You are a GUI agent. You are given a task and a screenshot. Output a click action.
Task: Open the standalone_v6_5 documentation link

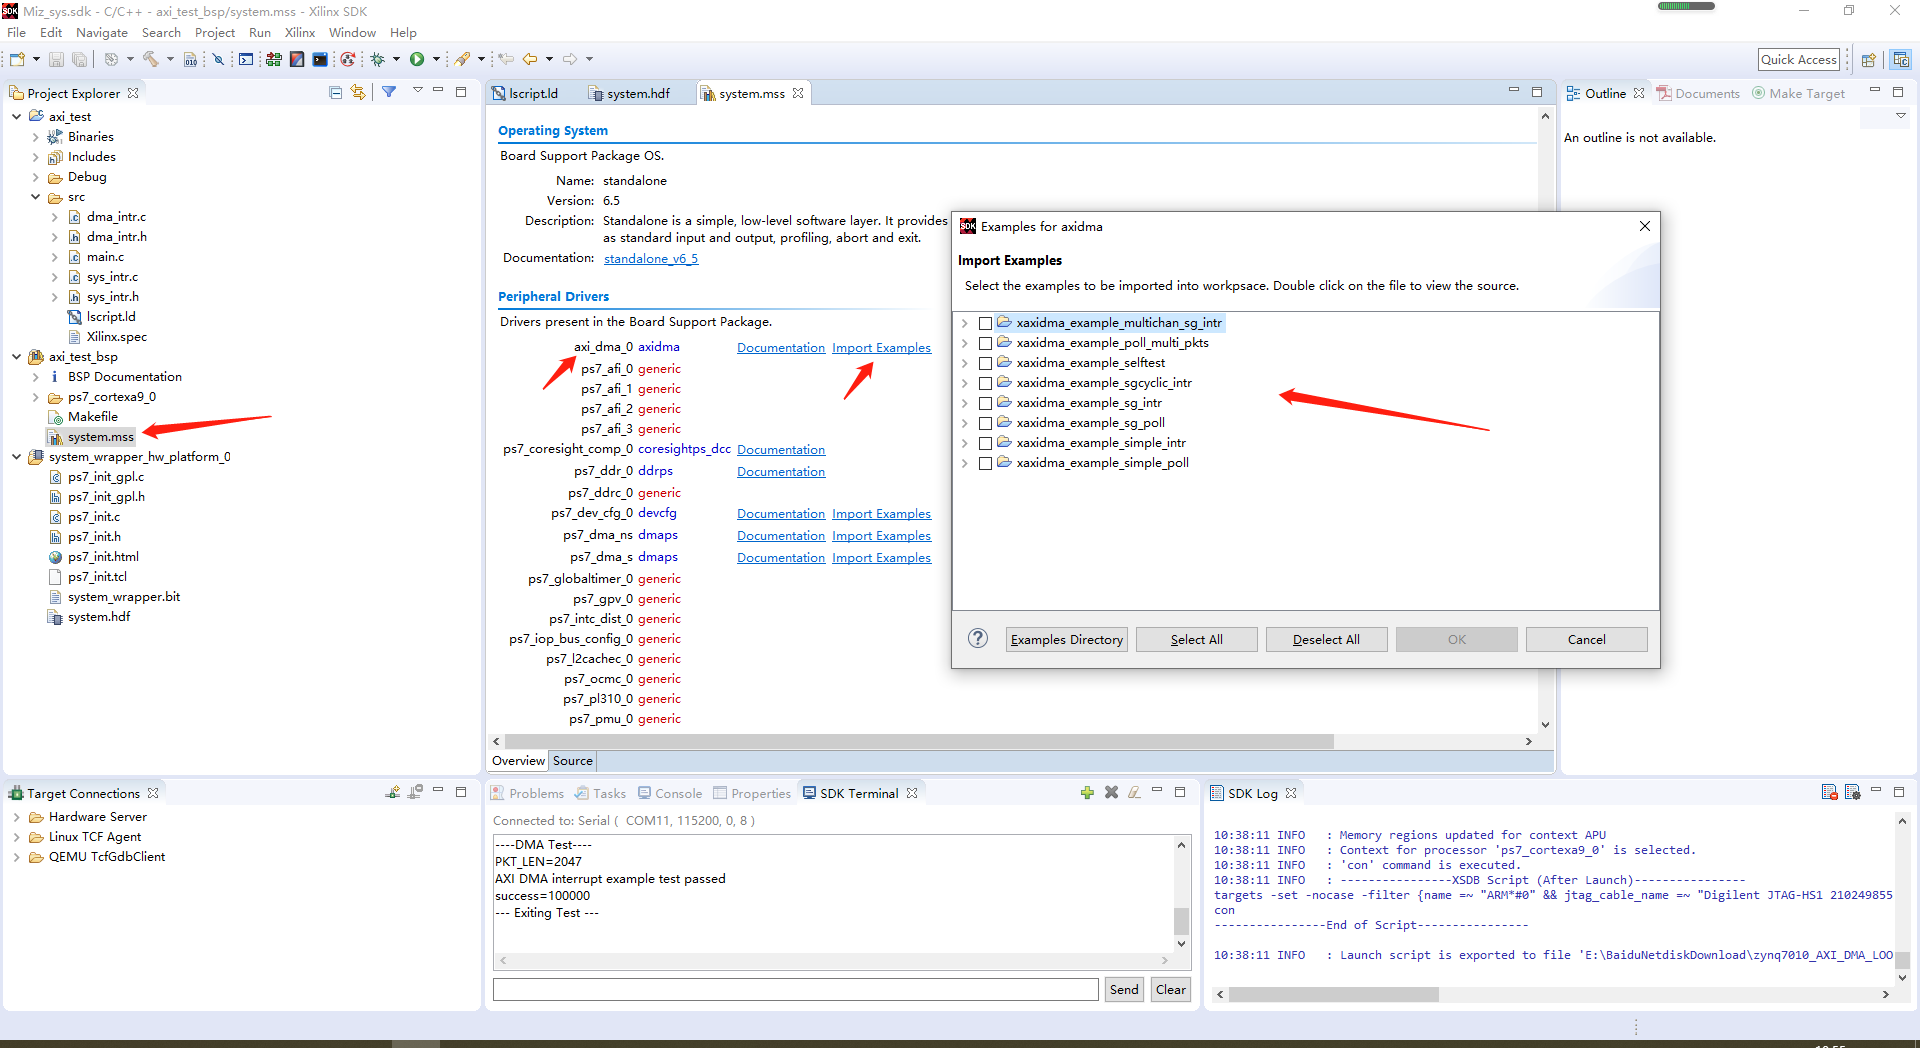pos(651,259)
